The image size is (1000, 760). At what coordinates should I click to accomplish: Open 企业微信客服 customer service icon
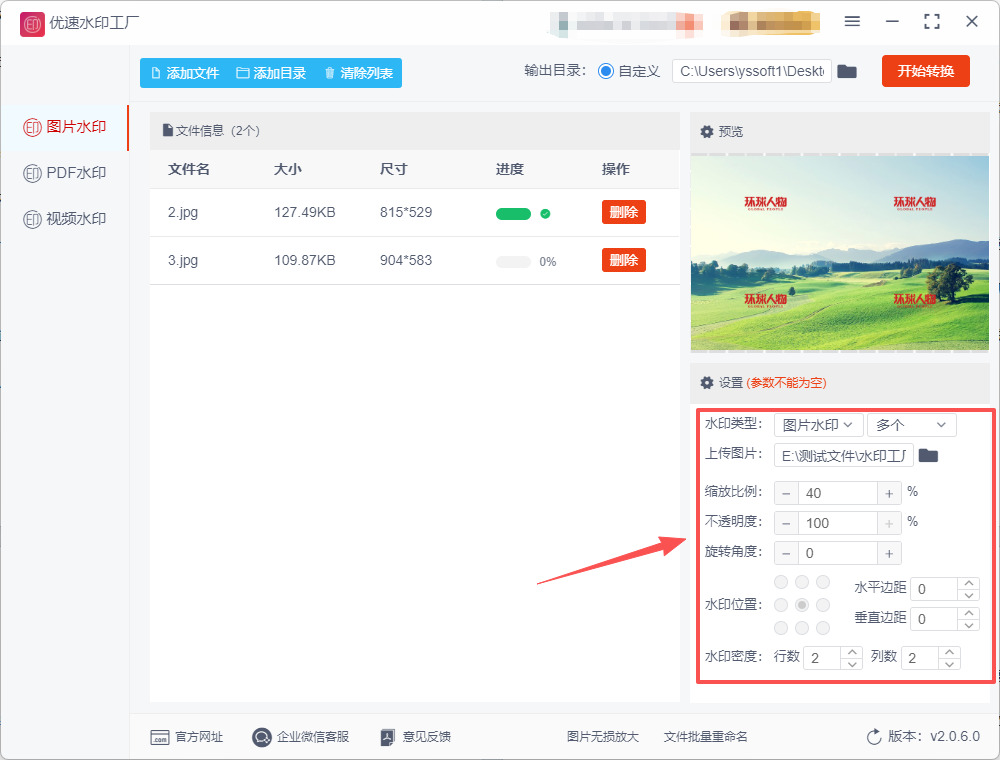[x=262, y=737]
